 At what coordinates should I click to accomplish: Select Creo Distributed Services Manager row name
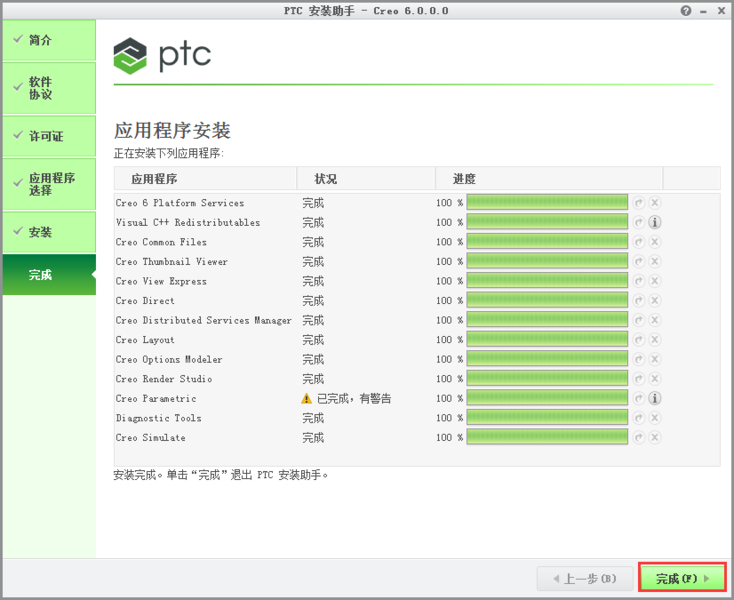pos(204,320)
